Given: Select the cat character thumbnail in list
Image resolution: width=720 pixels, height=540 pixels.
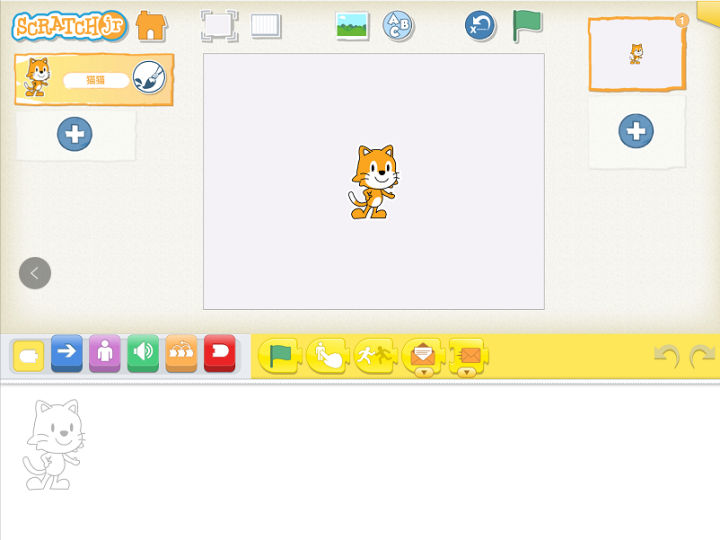Looking at the screenshot, I should click(37, 77).
